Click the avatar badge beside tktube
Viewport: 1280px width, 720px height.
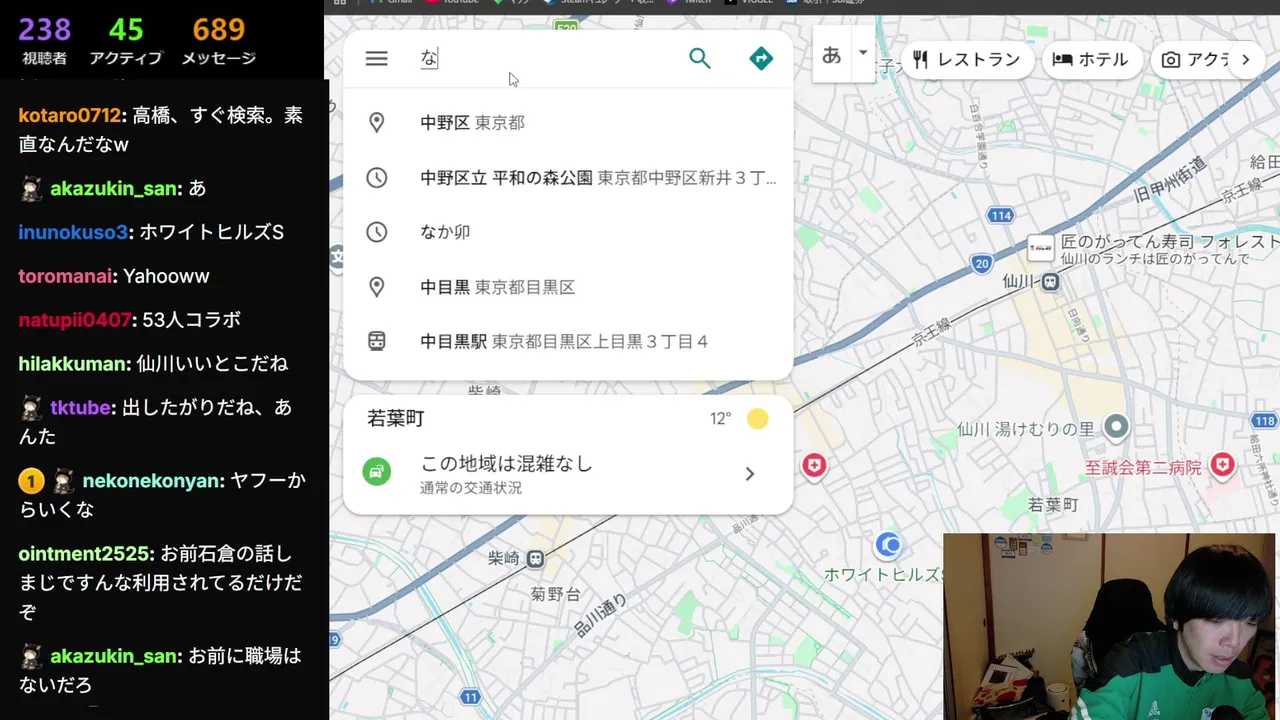tap(31, 408)
